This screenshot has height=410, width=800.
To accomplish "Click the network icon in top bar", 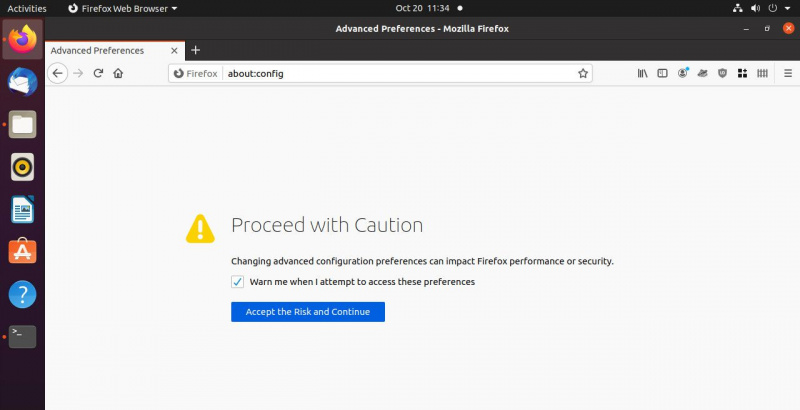I will click(x=738, y=8).
